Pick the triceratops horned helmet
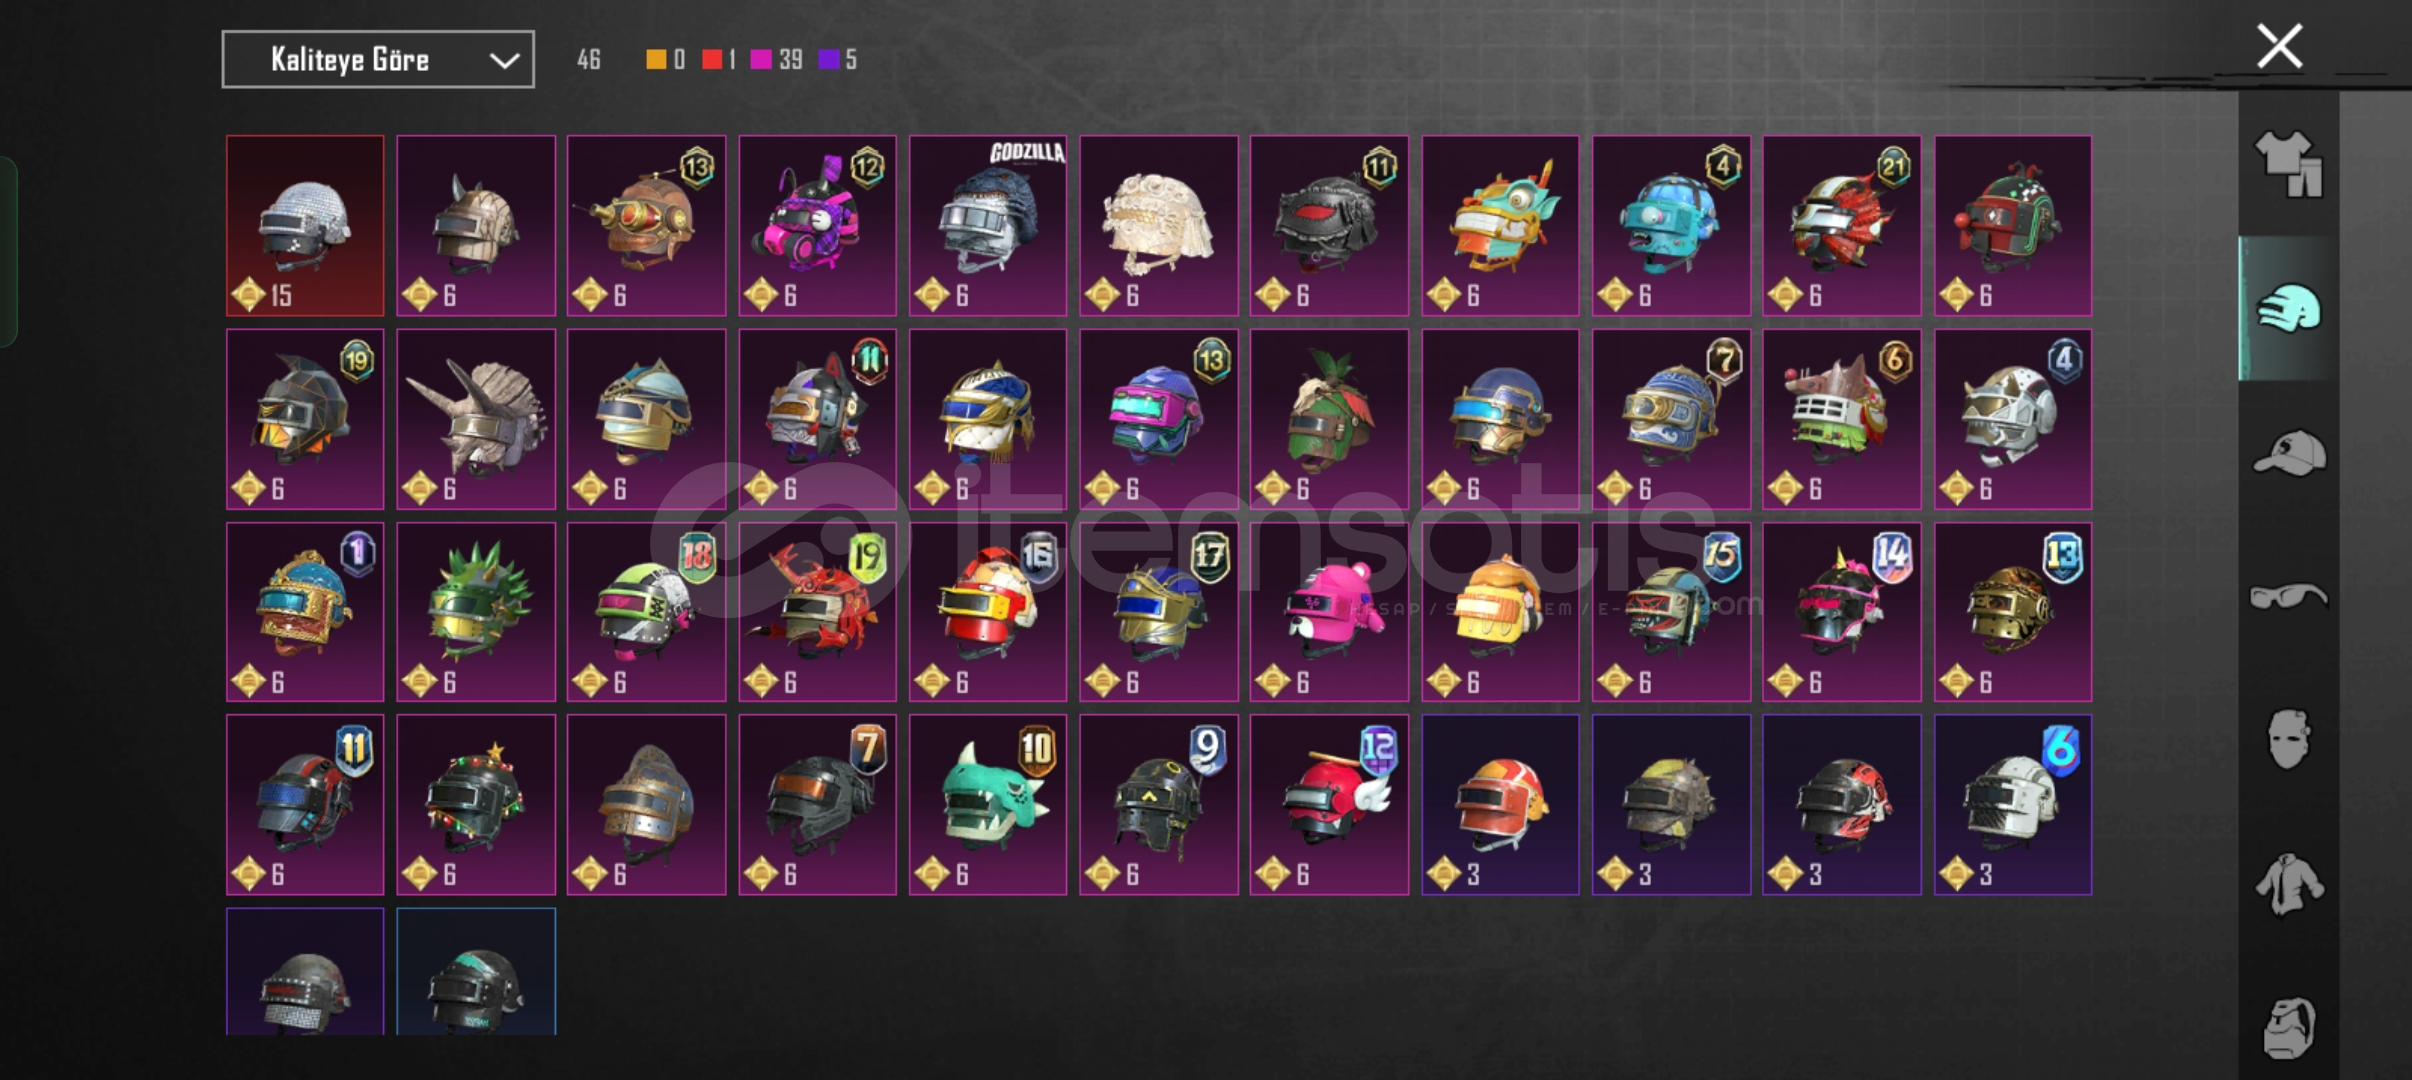 (476, 419)
